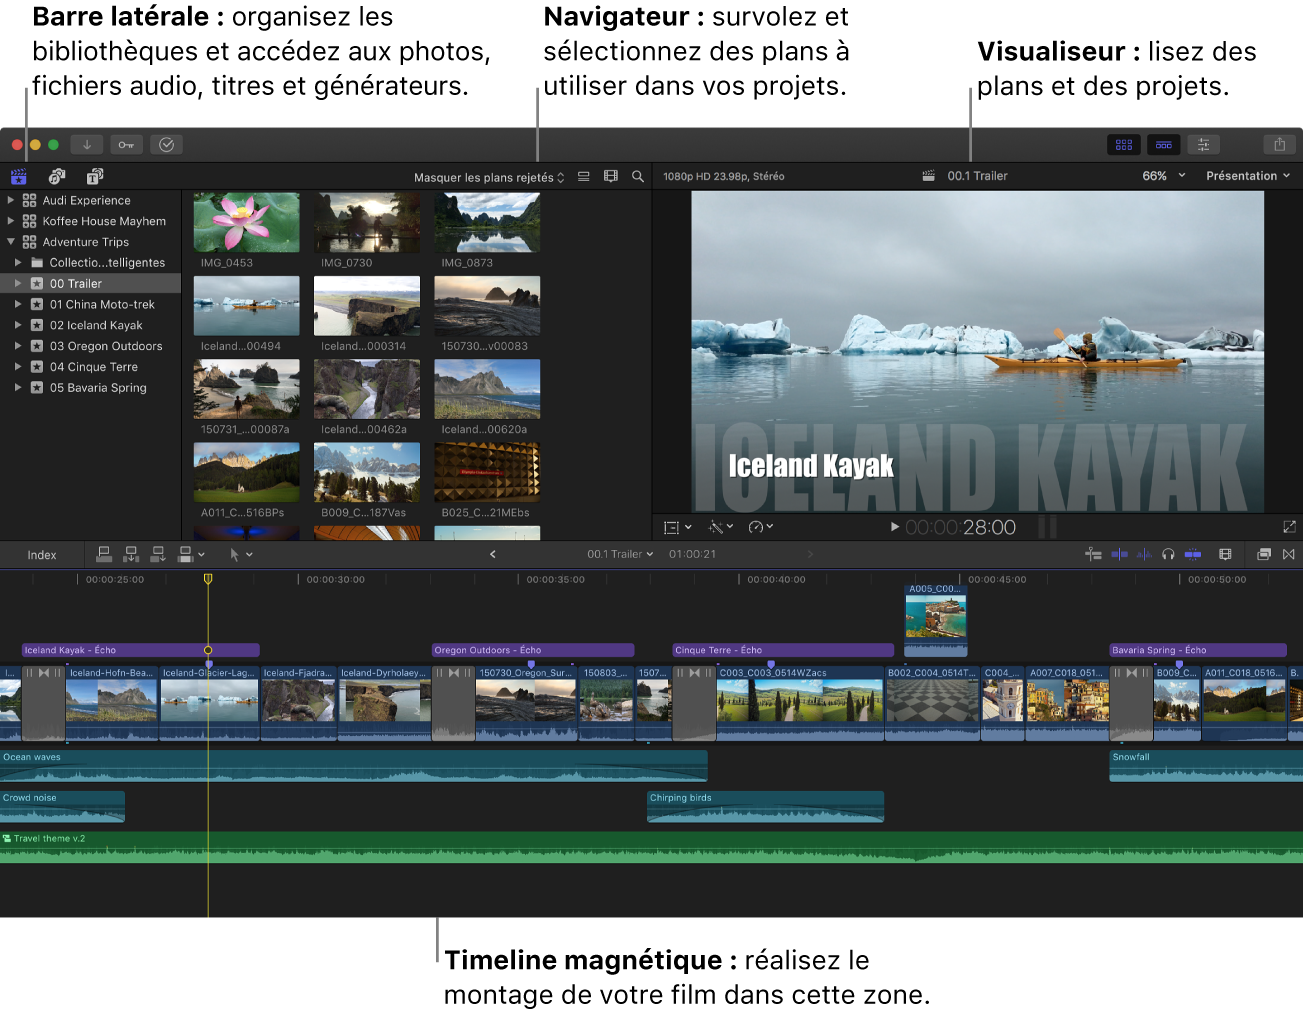Open the Keyword Editor key button
1303x1016 pixels.
click(x=126, y=145)
